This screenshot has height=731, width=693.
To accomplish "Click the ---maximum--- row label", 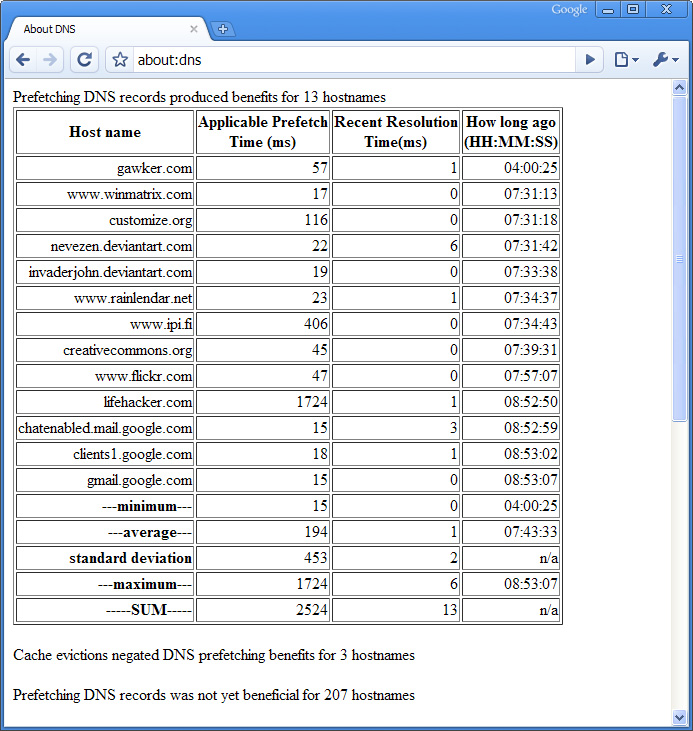I will (104, 585).
